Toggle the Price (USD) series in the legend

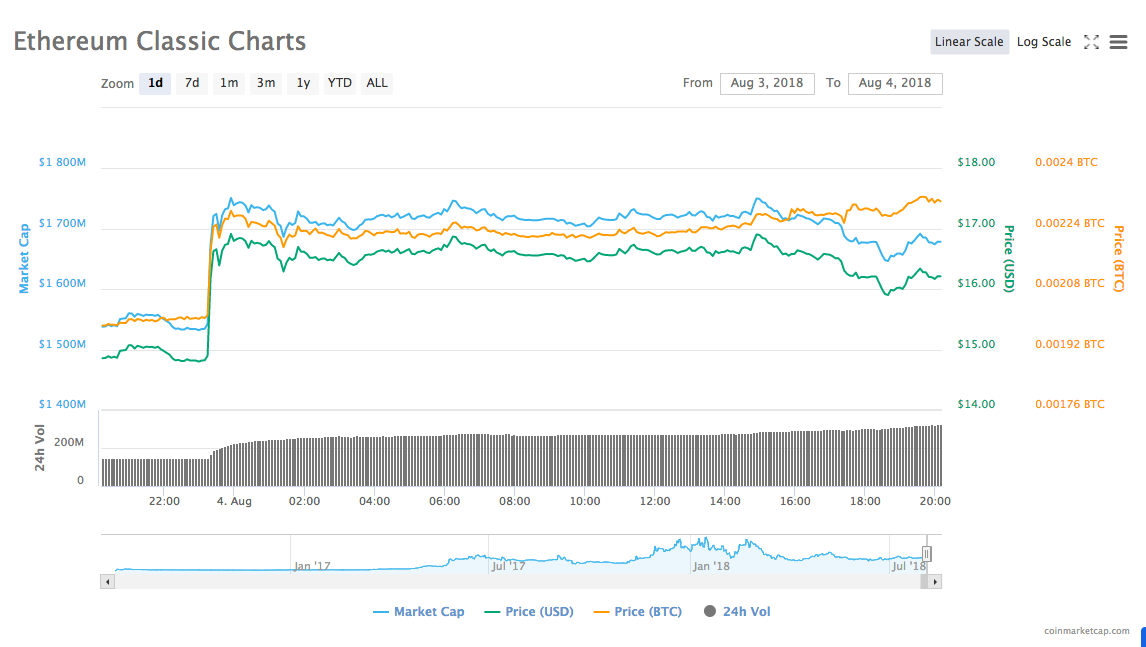click(x=531, y=611)
